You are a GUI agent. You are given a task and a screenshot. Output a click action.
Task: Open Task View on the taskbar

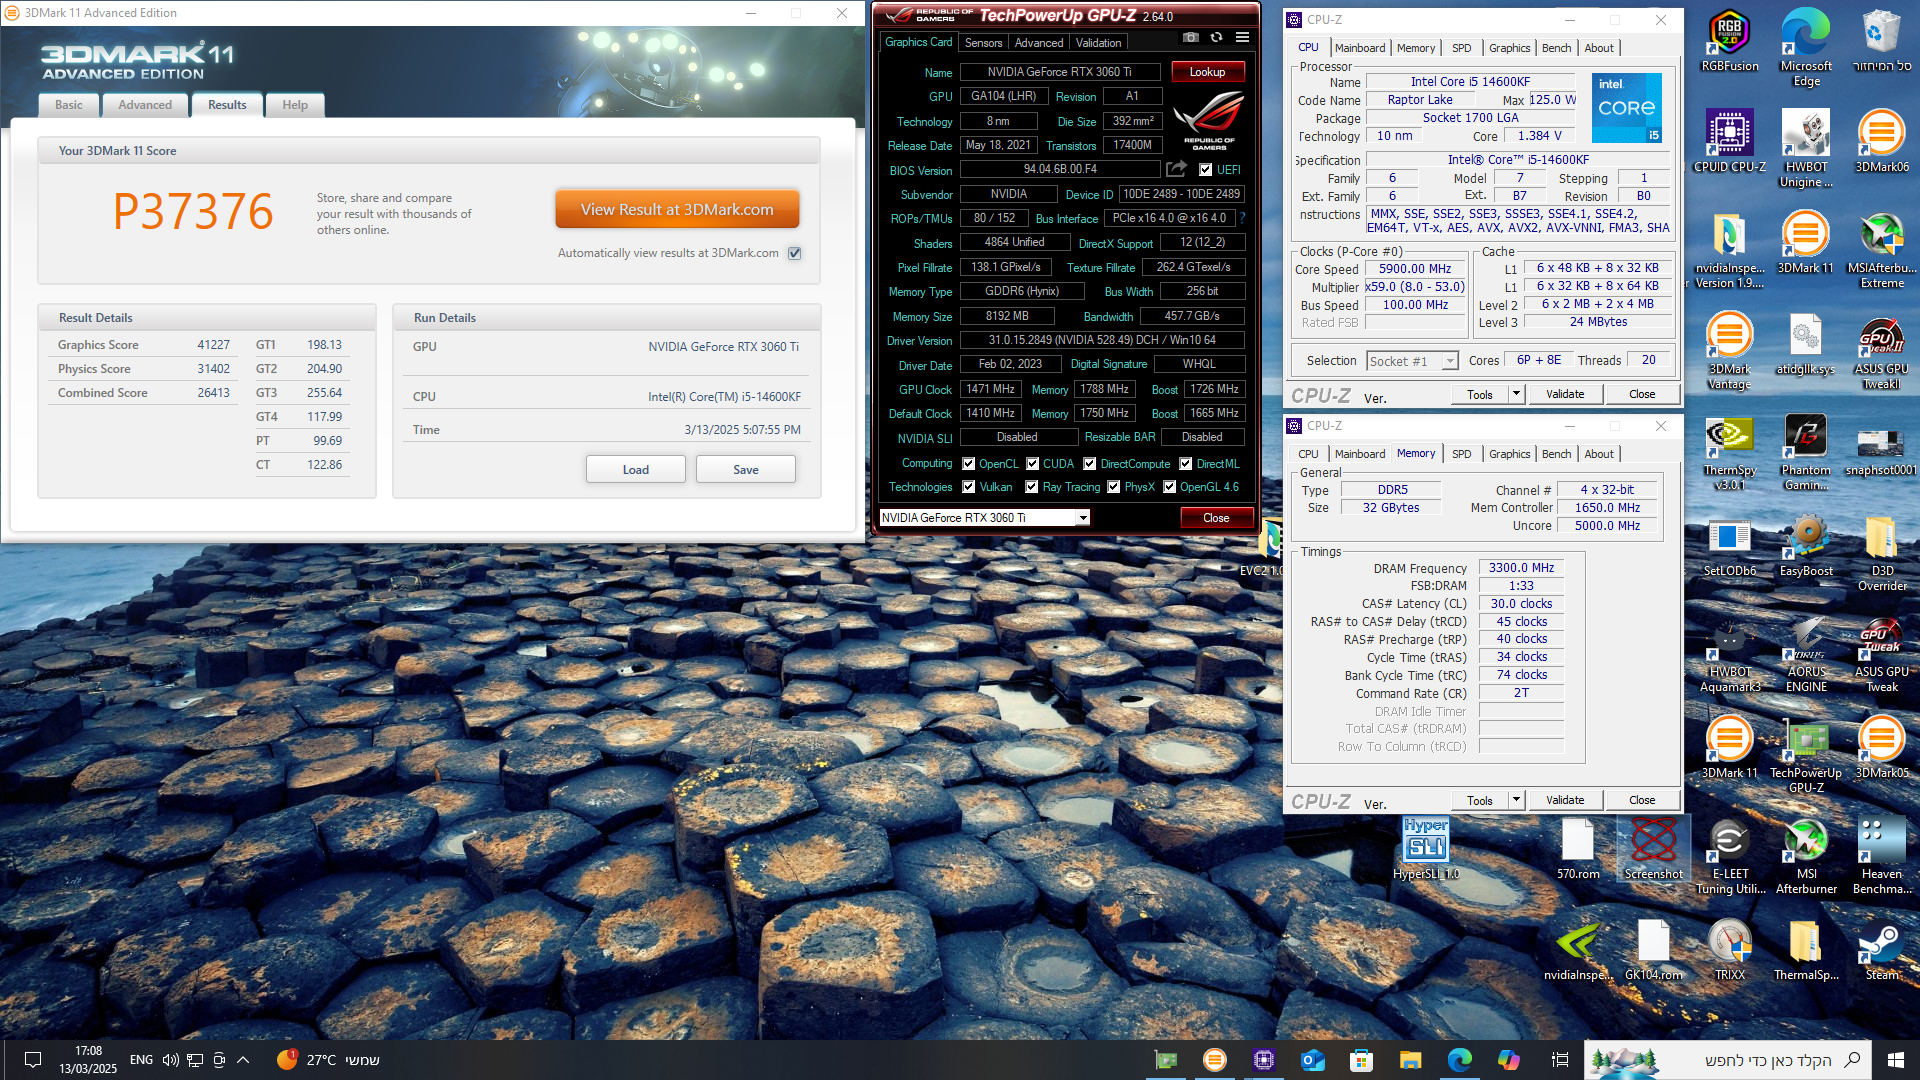1559,1060
